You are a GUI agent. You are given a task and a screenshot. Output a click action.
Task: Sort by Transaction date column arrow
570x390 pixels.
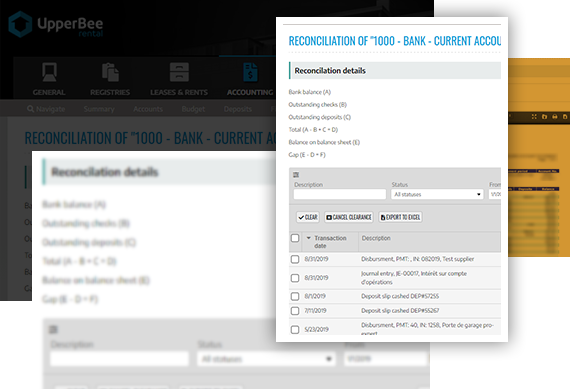(x=309, y=238)
